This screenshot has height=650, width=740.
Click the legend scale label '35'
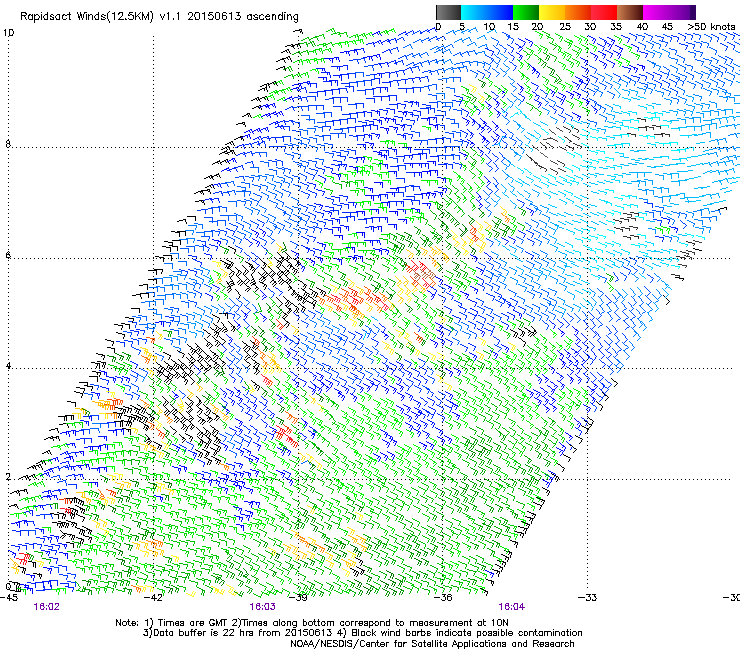(616, 27)
